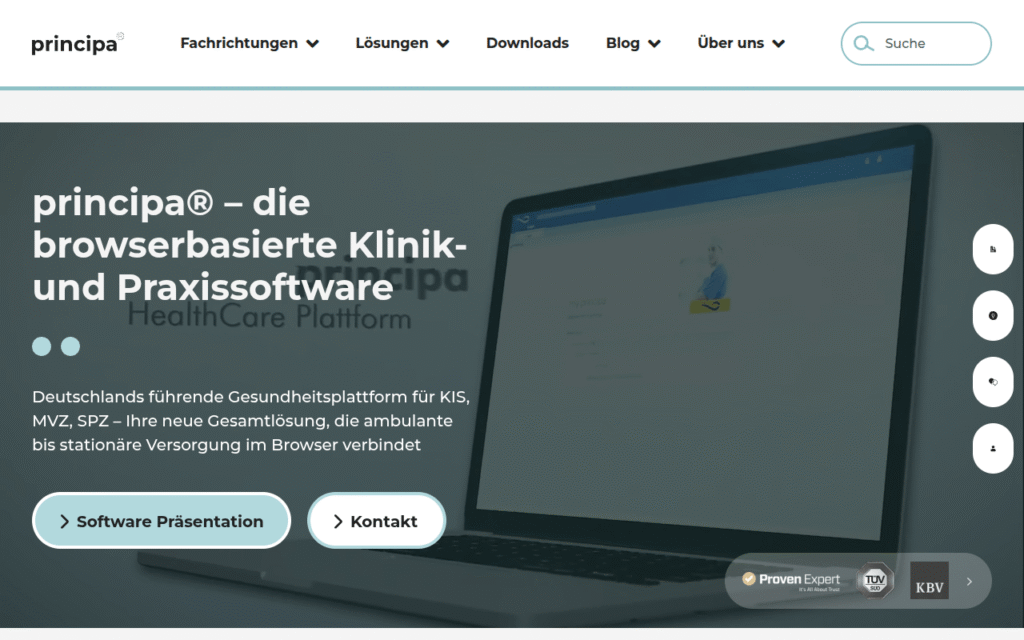Click the magnifier icon in the search box
This screenshot has width=1024, height=640.
(863, 44)
